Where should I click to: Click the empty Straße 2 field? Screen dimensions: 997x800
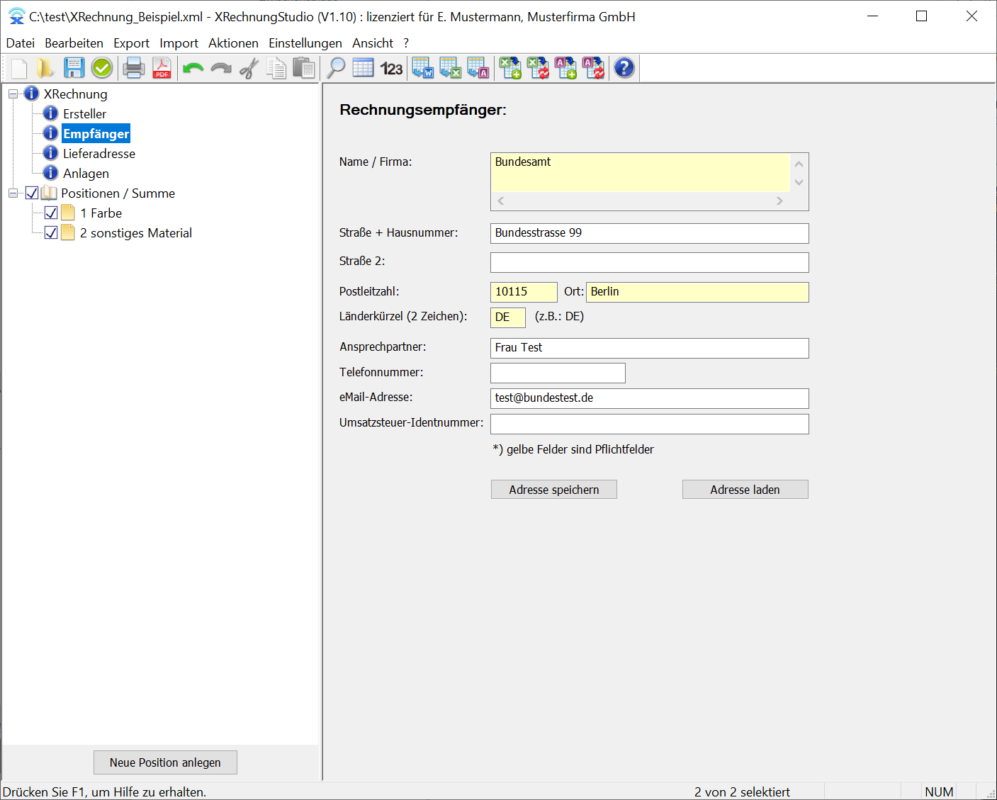649,263
